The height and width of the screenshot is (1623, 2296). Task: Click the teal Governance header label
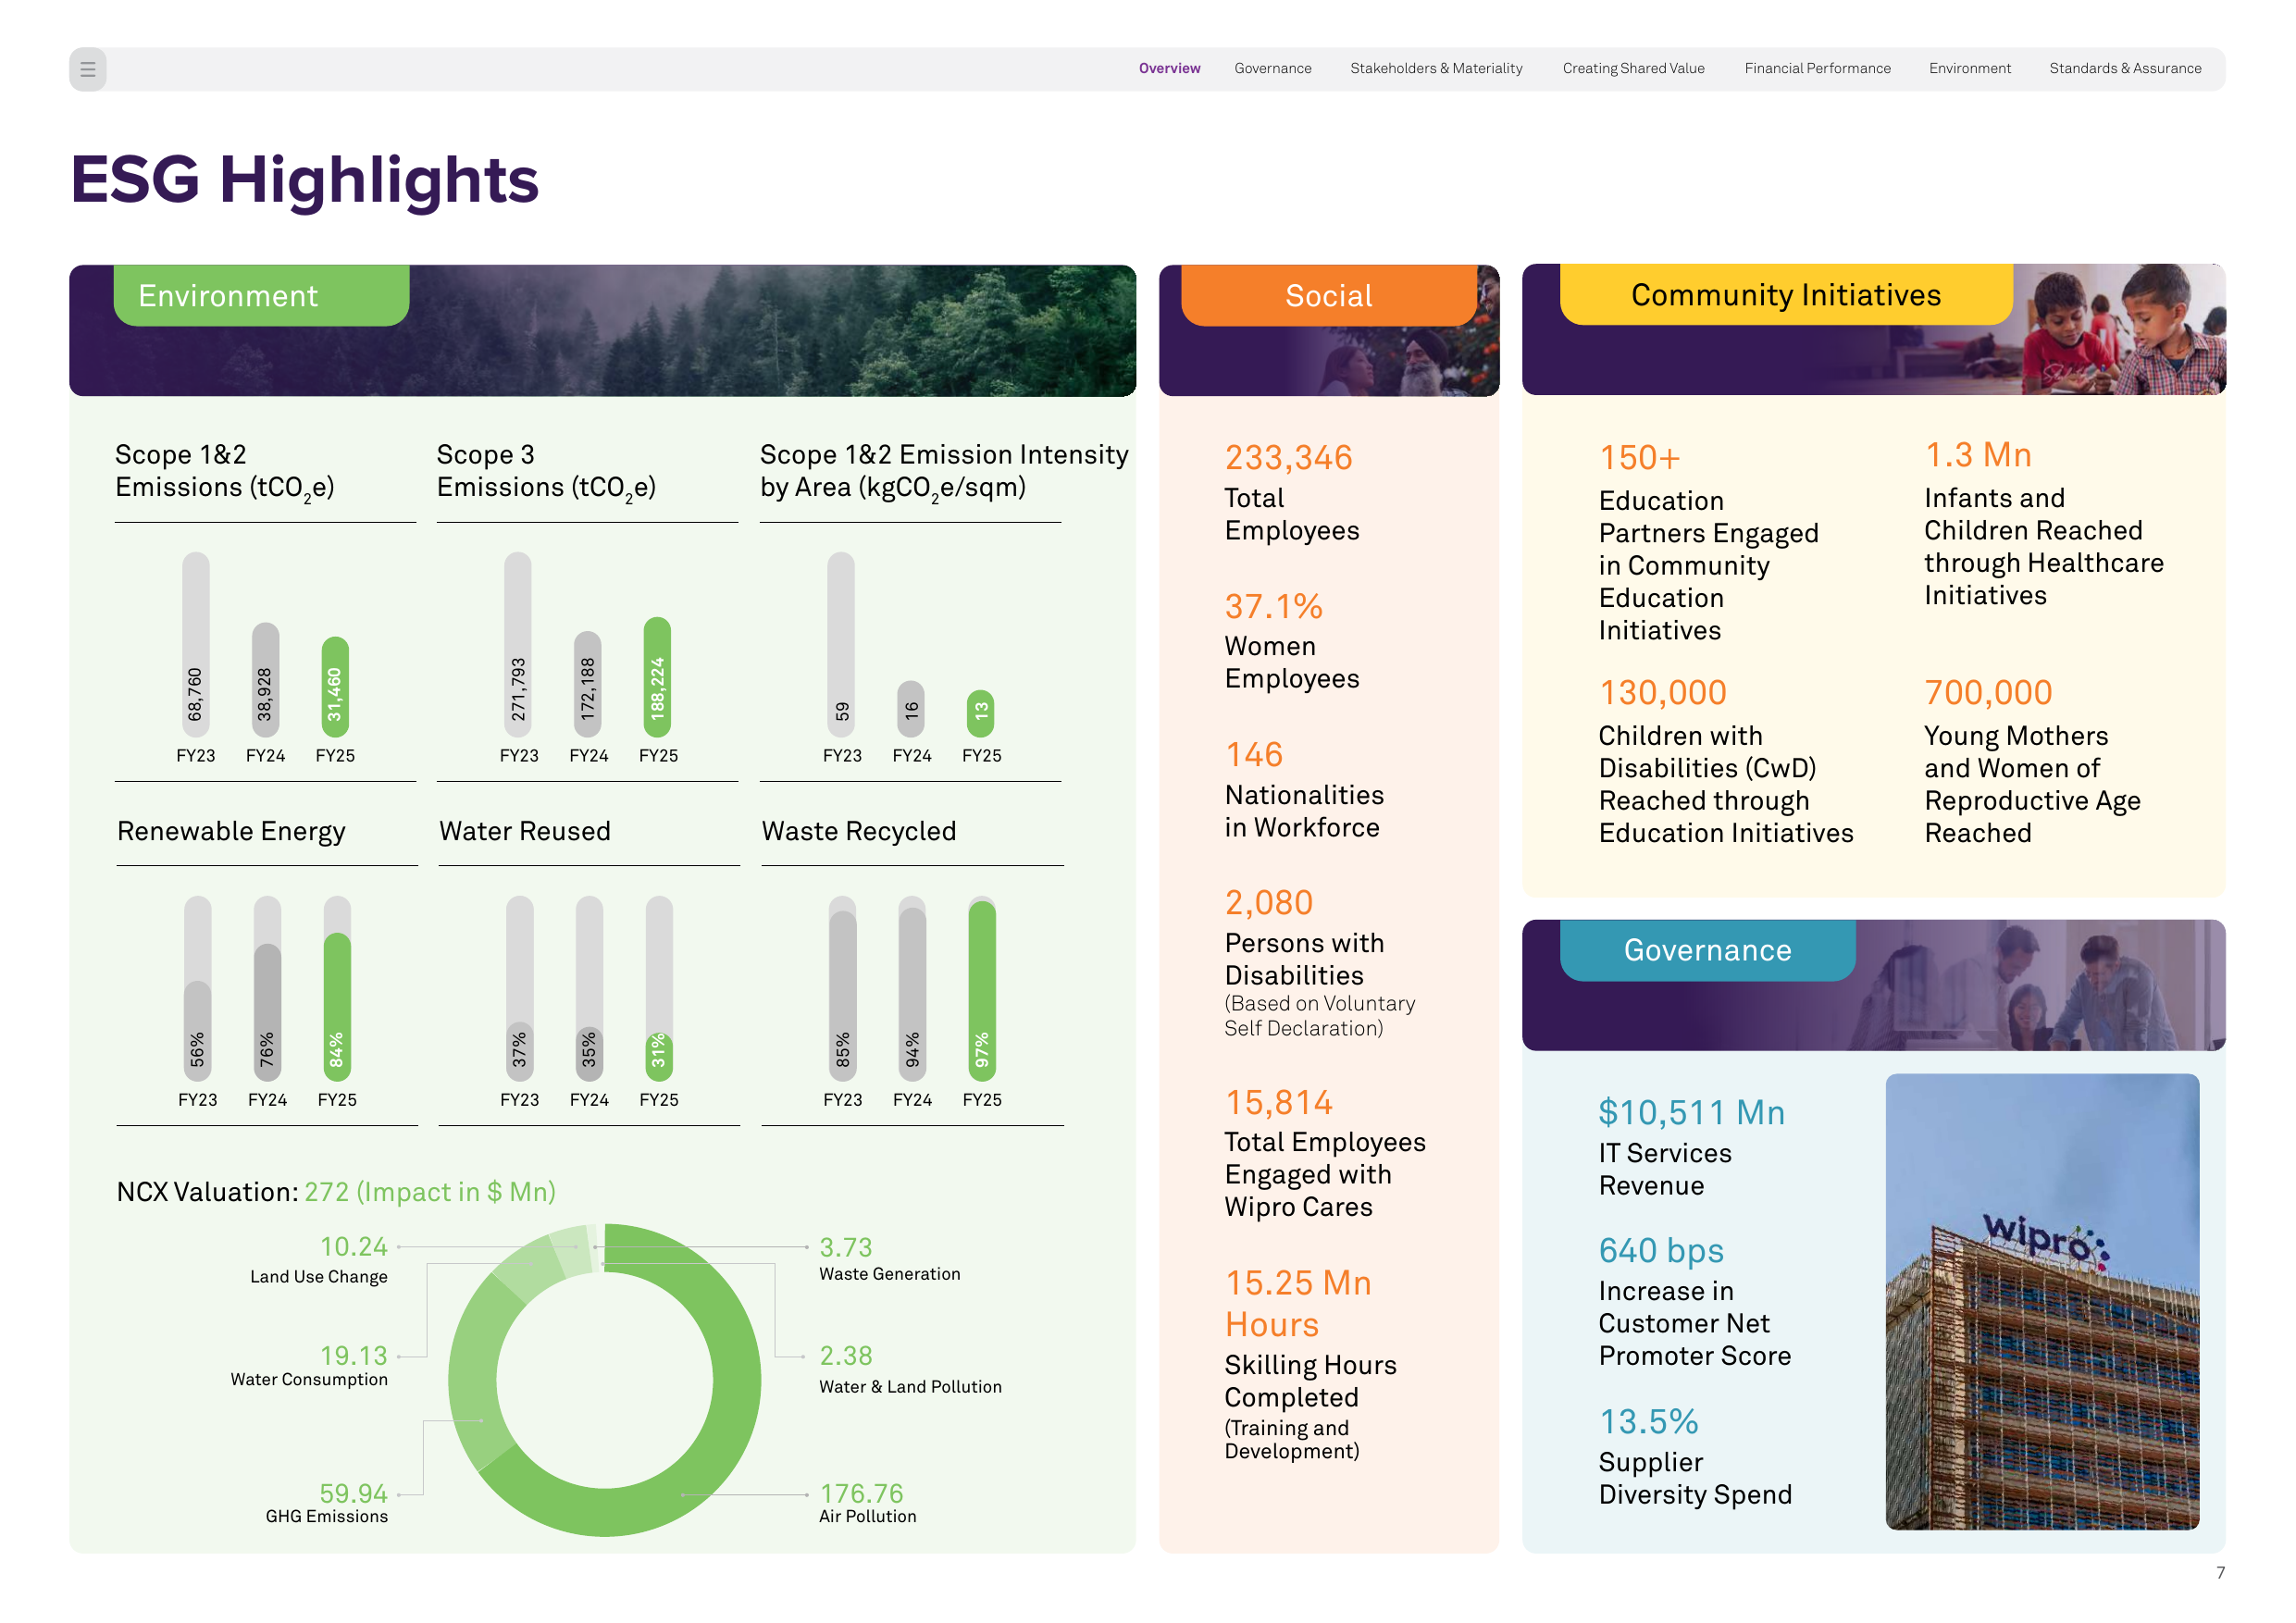click(1707, 950)
